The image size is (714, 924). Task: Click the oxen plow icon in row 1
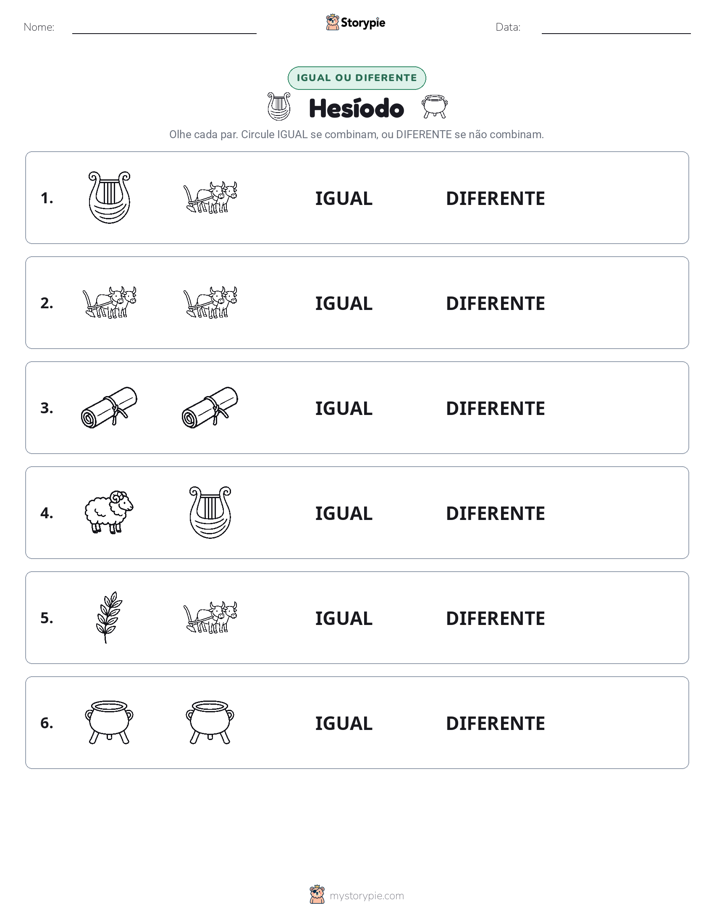coord(210,197)
